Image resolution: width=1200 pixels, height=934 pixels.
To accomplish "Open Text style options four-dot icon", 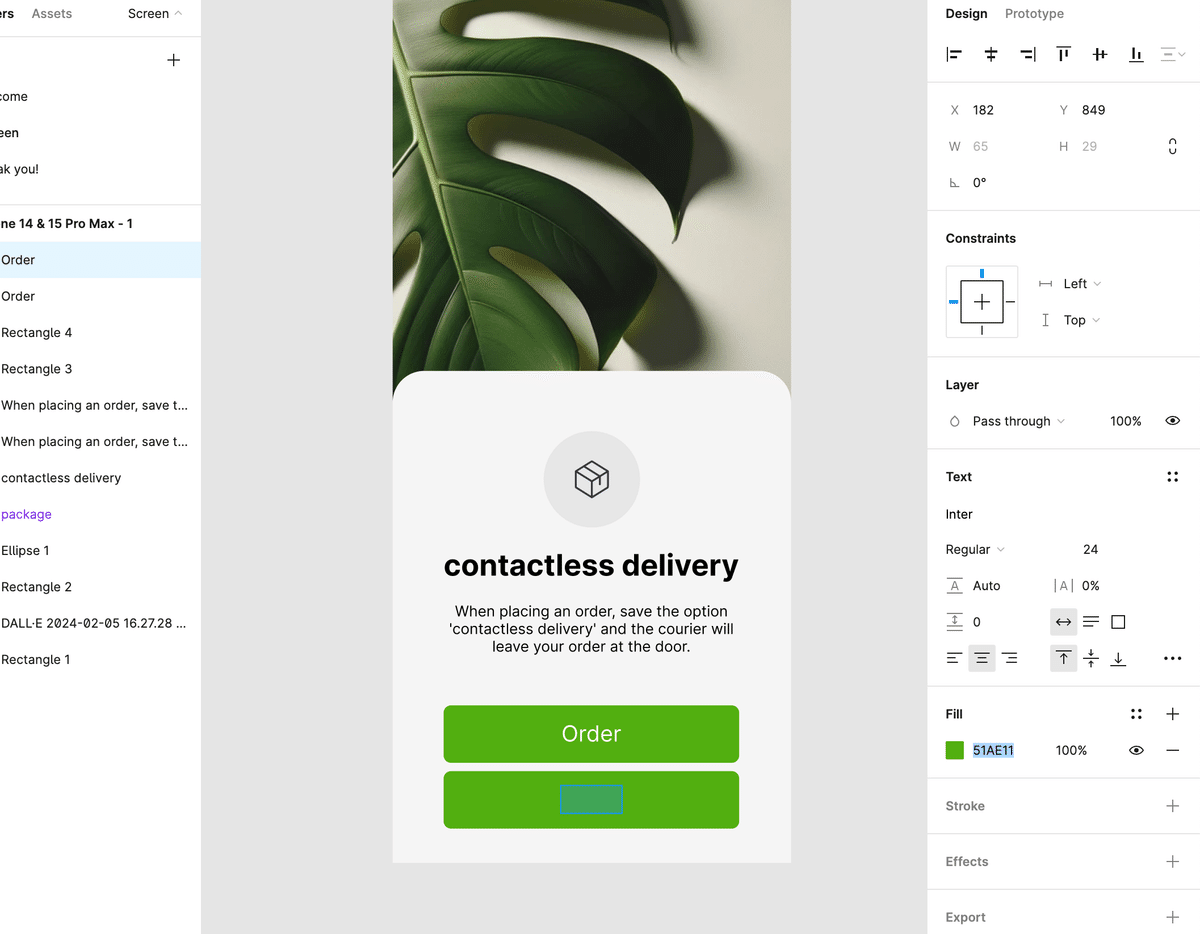I will 1173,477.
